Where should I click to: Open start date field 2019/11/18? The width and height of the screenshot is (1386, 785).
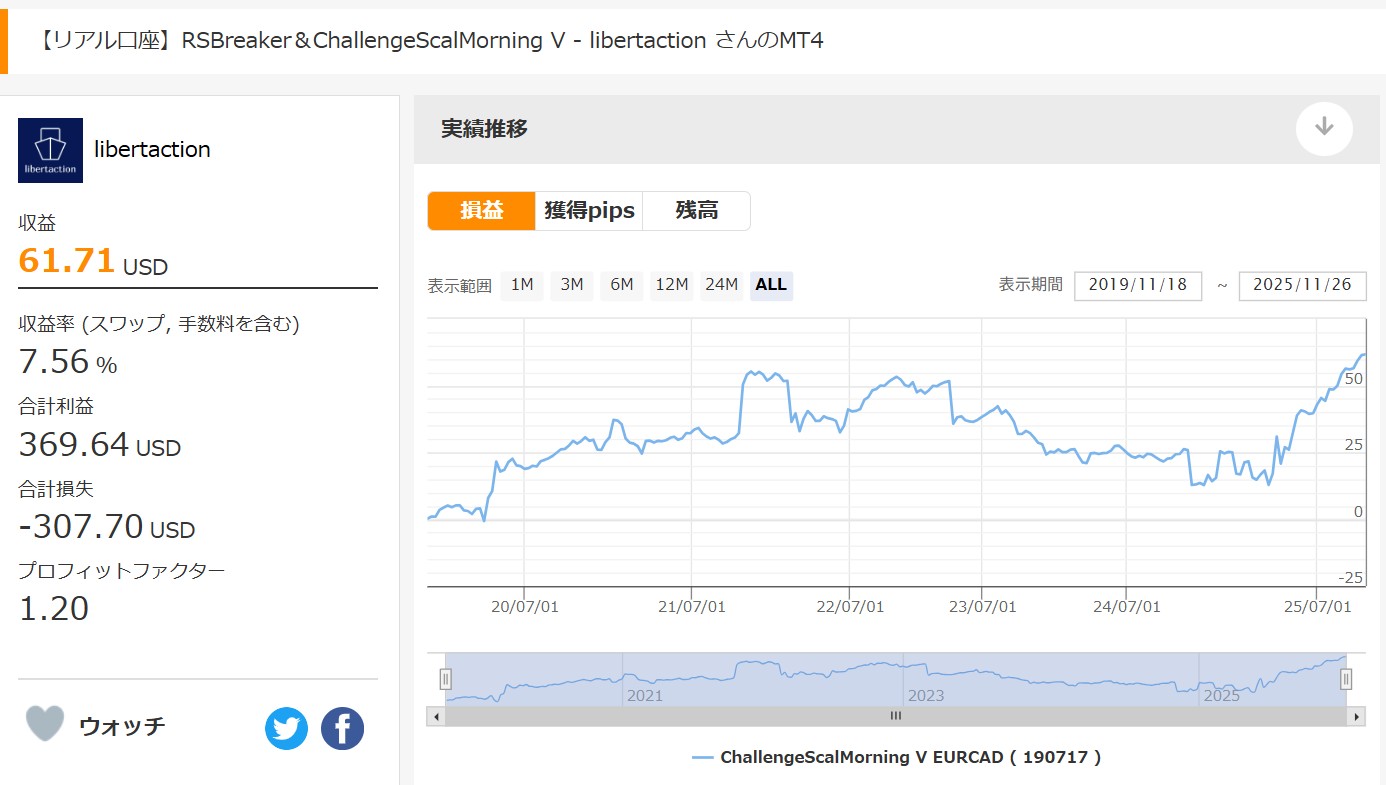point(1137,285)
